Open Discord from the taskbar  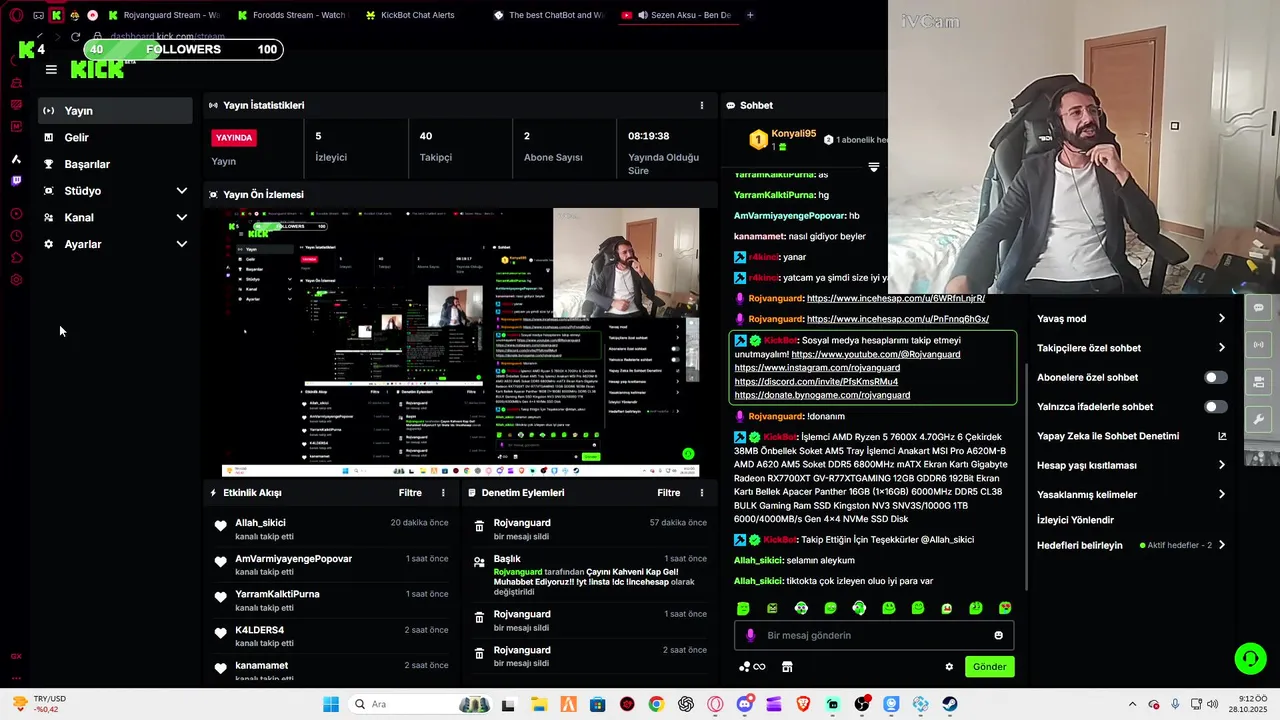point(744,704)
